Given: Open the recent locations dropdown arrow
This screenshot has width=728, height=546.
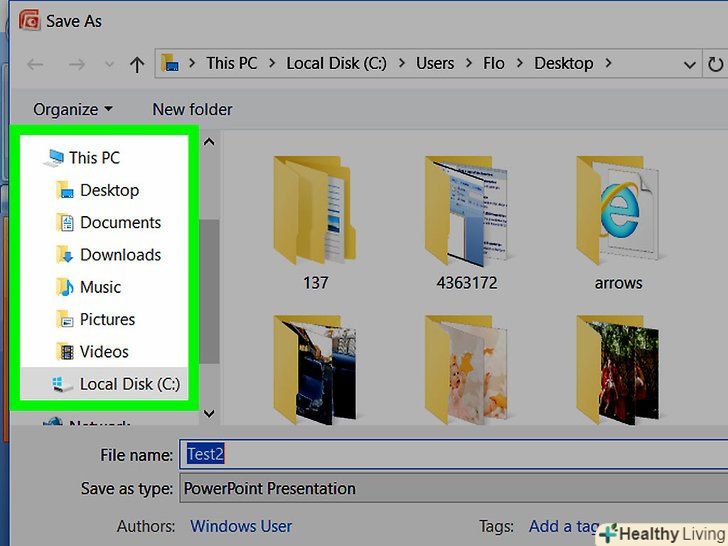Looking at the screenshot, I should click(109, 64).
